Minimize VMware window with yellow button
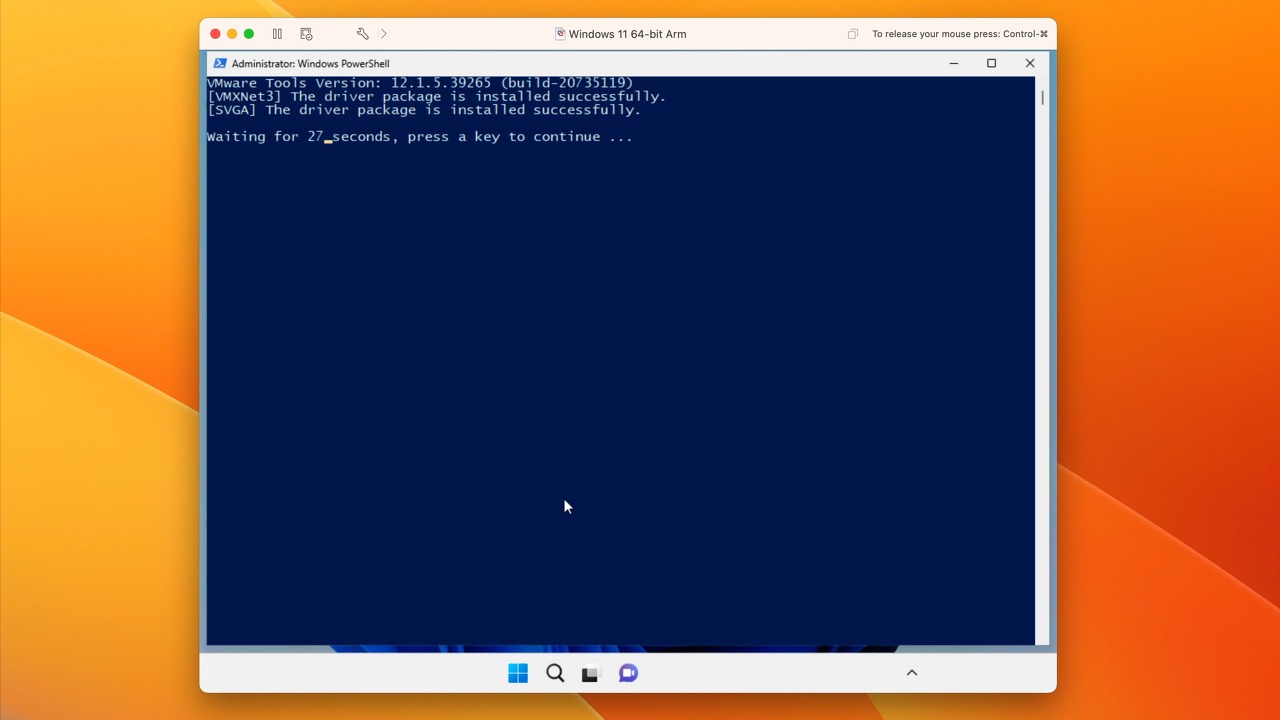 [x=232, y=34]
